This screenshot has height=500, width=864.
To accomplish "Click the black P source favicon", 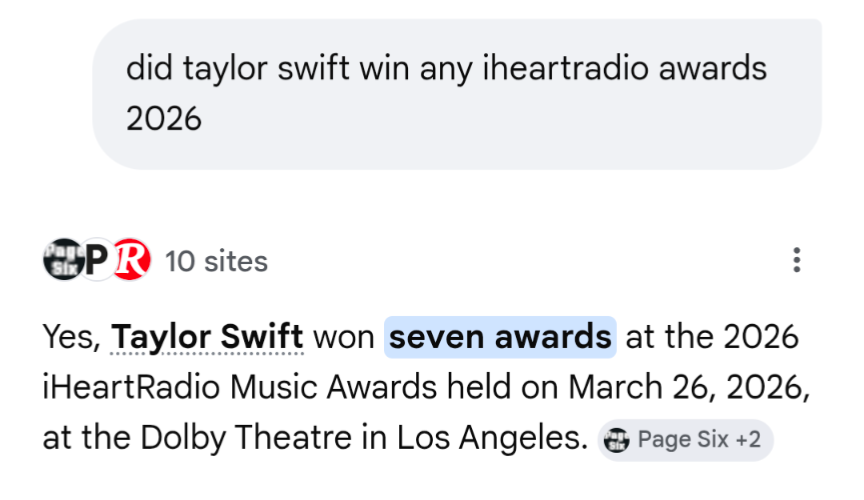I will [96, 261].
